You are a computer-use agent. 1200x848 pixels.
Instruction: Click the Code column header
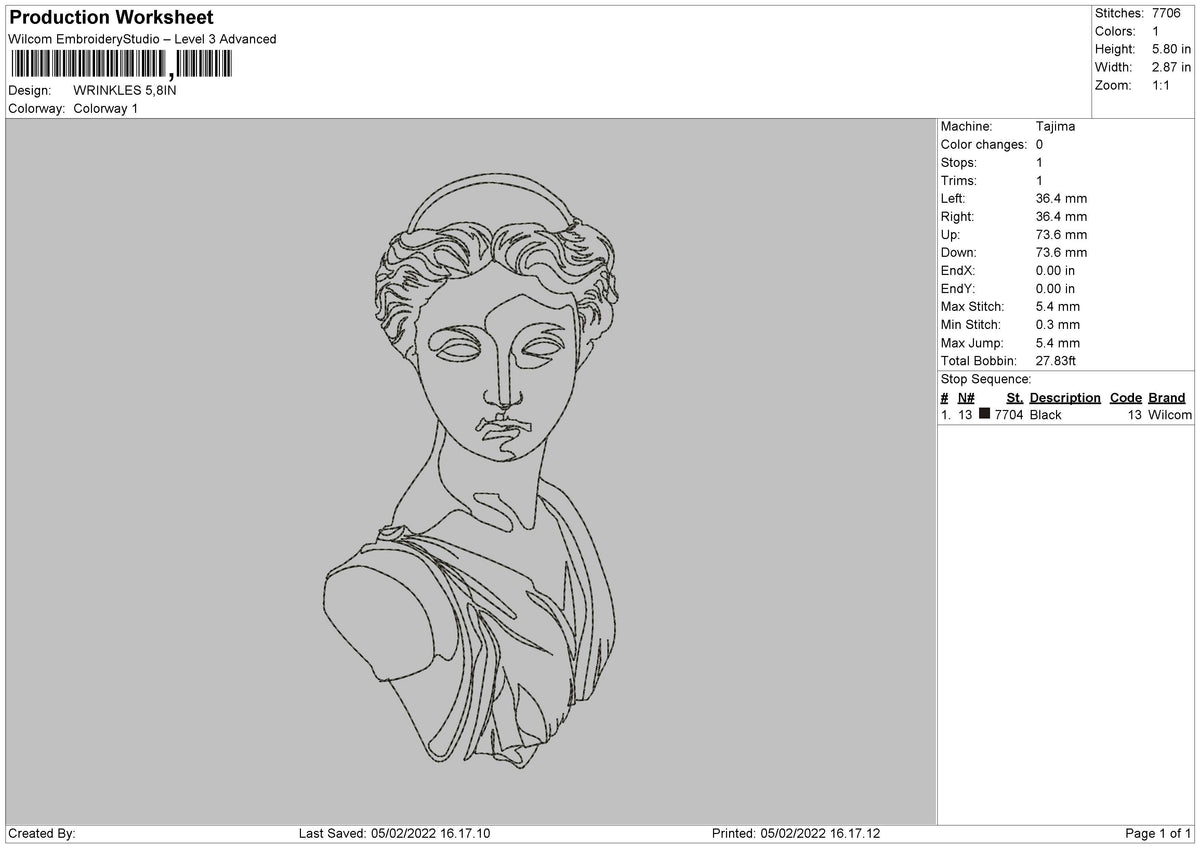1125,397
